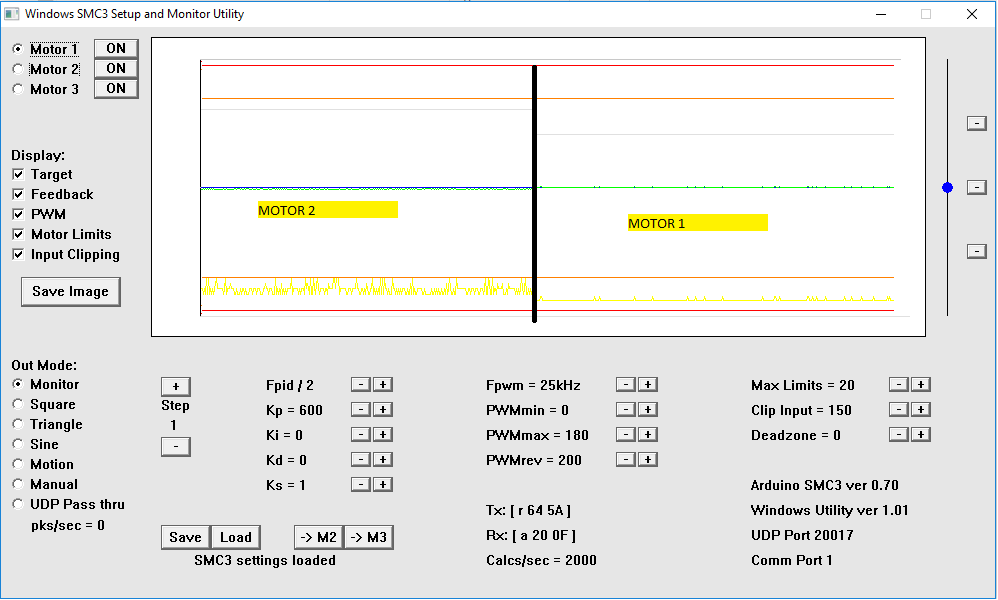The image size is (998, 600).
Task: Select Motion out mode
Action: point(18,464)
